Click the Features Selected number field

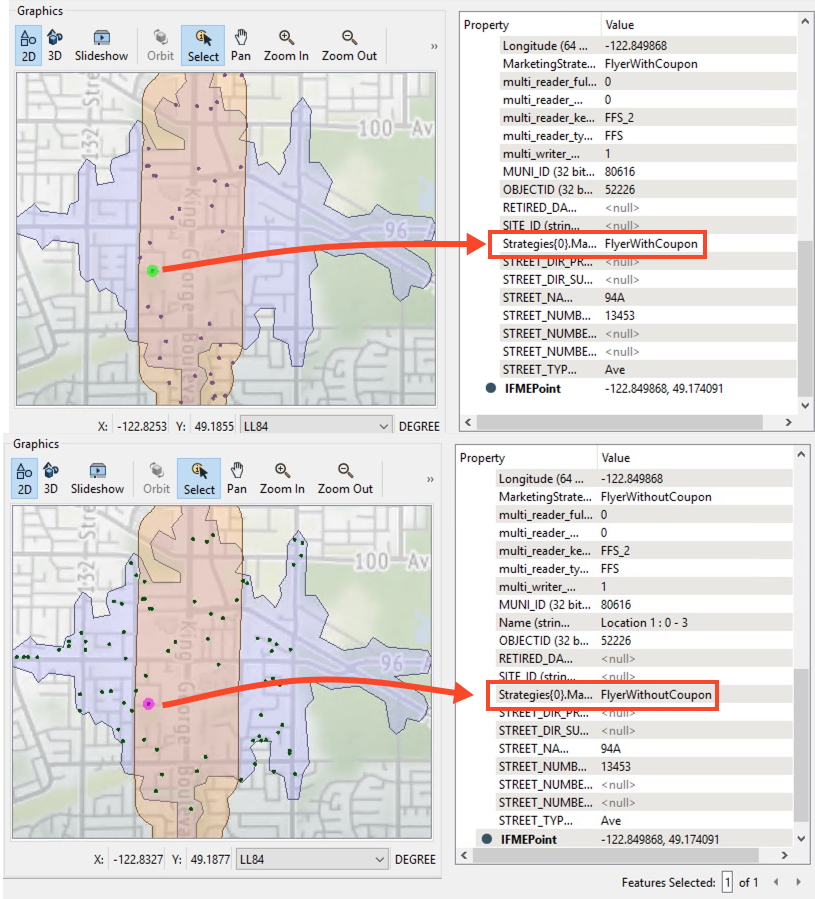[x=728, y=882]
